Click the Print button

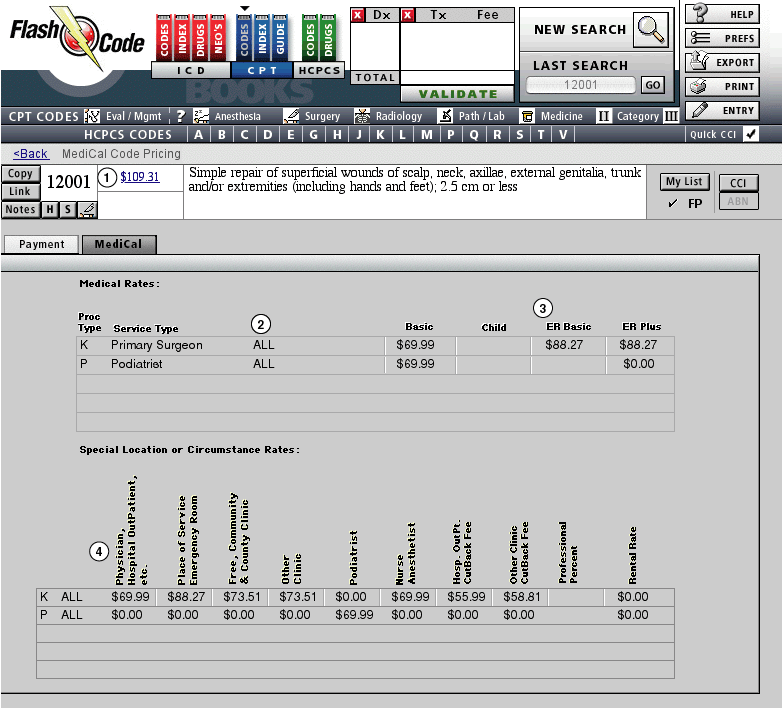[722, 86]
